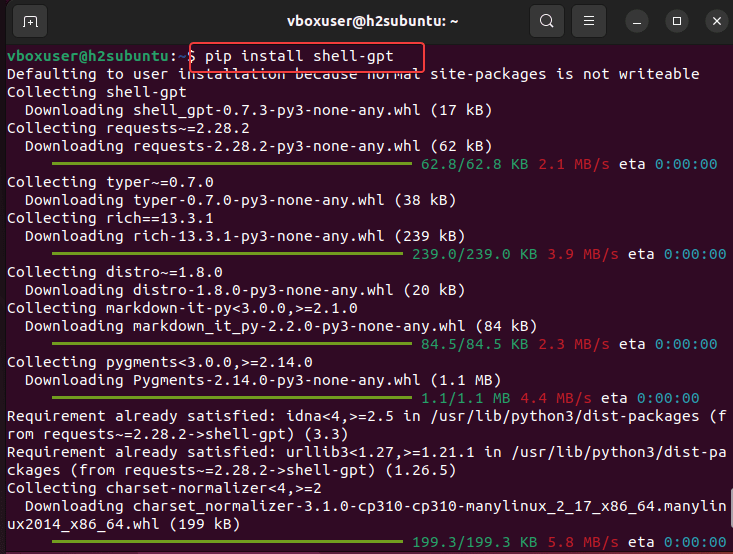The height and width of the screenshot is (554, 733).
Task: Click 'Downloading markdown_it_py-2.2.0' line
Action: (x=281, y=326)
